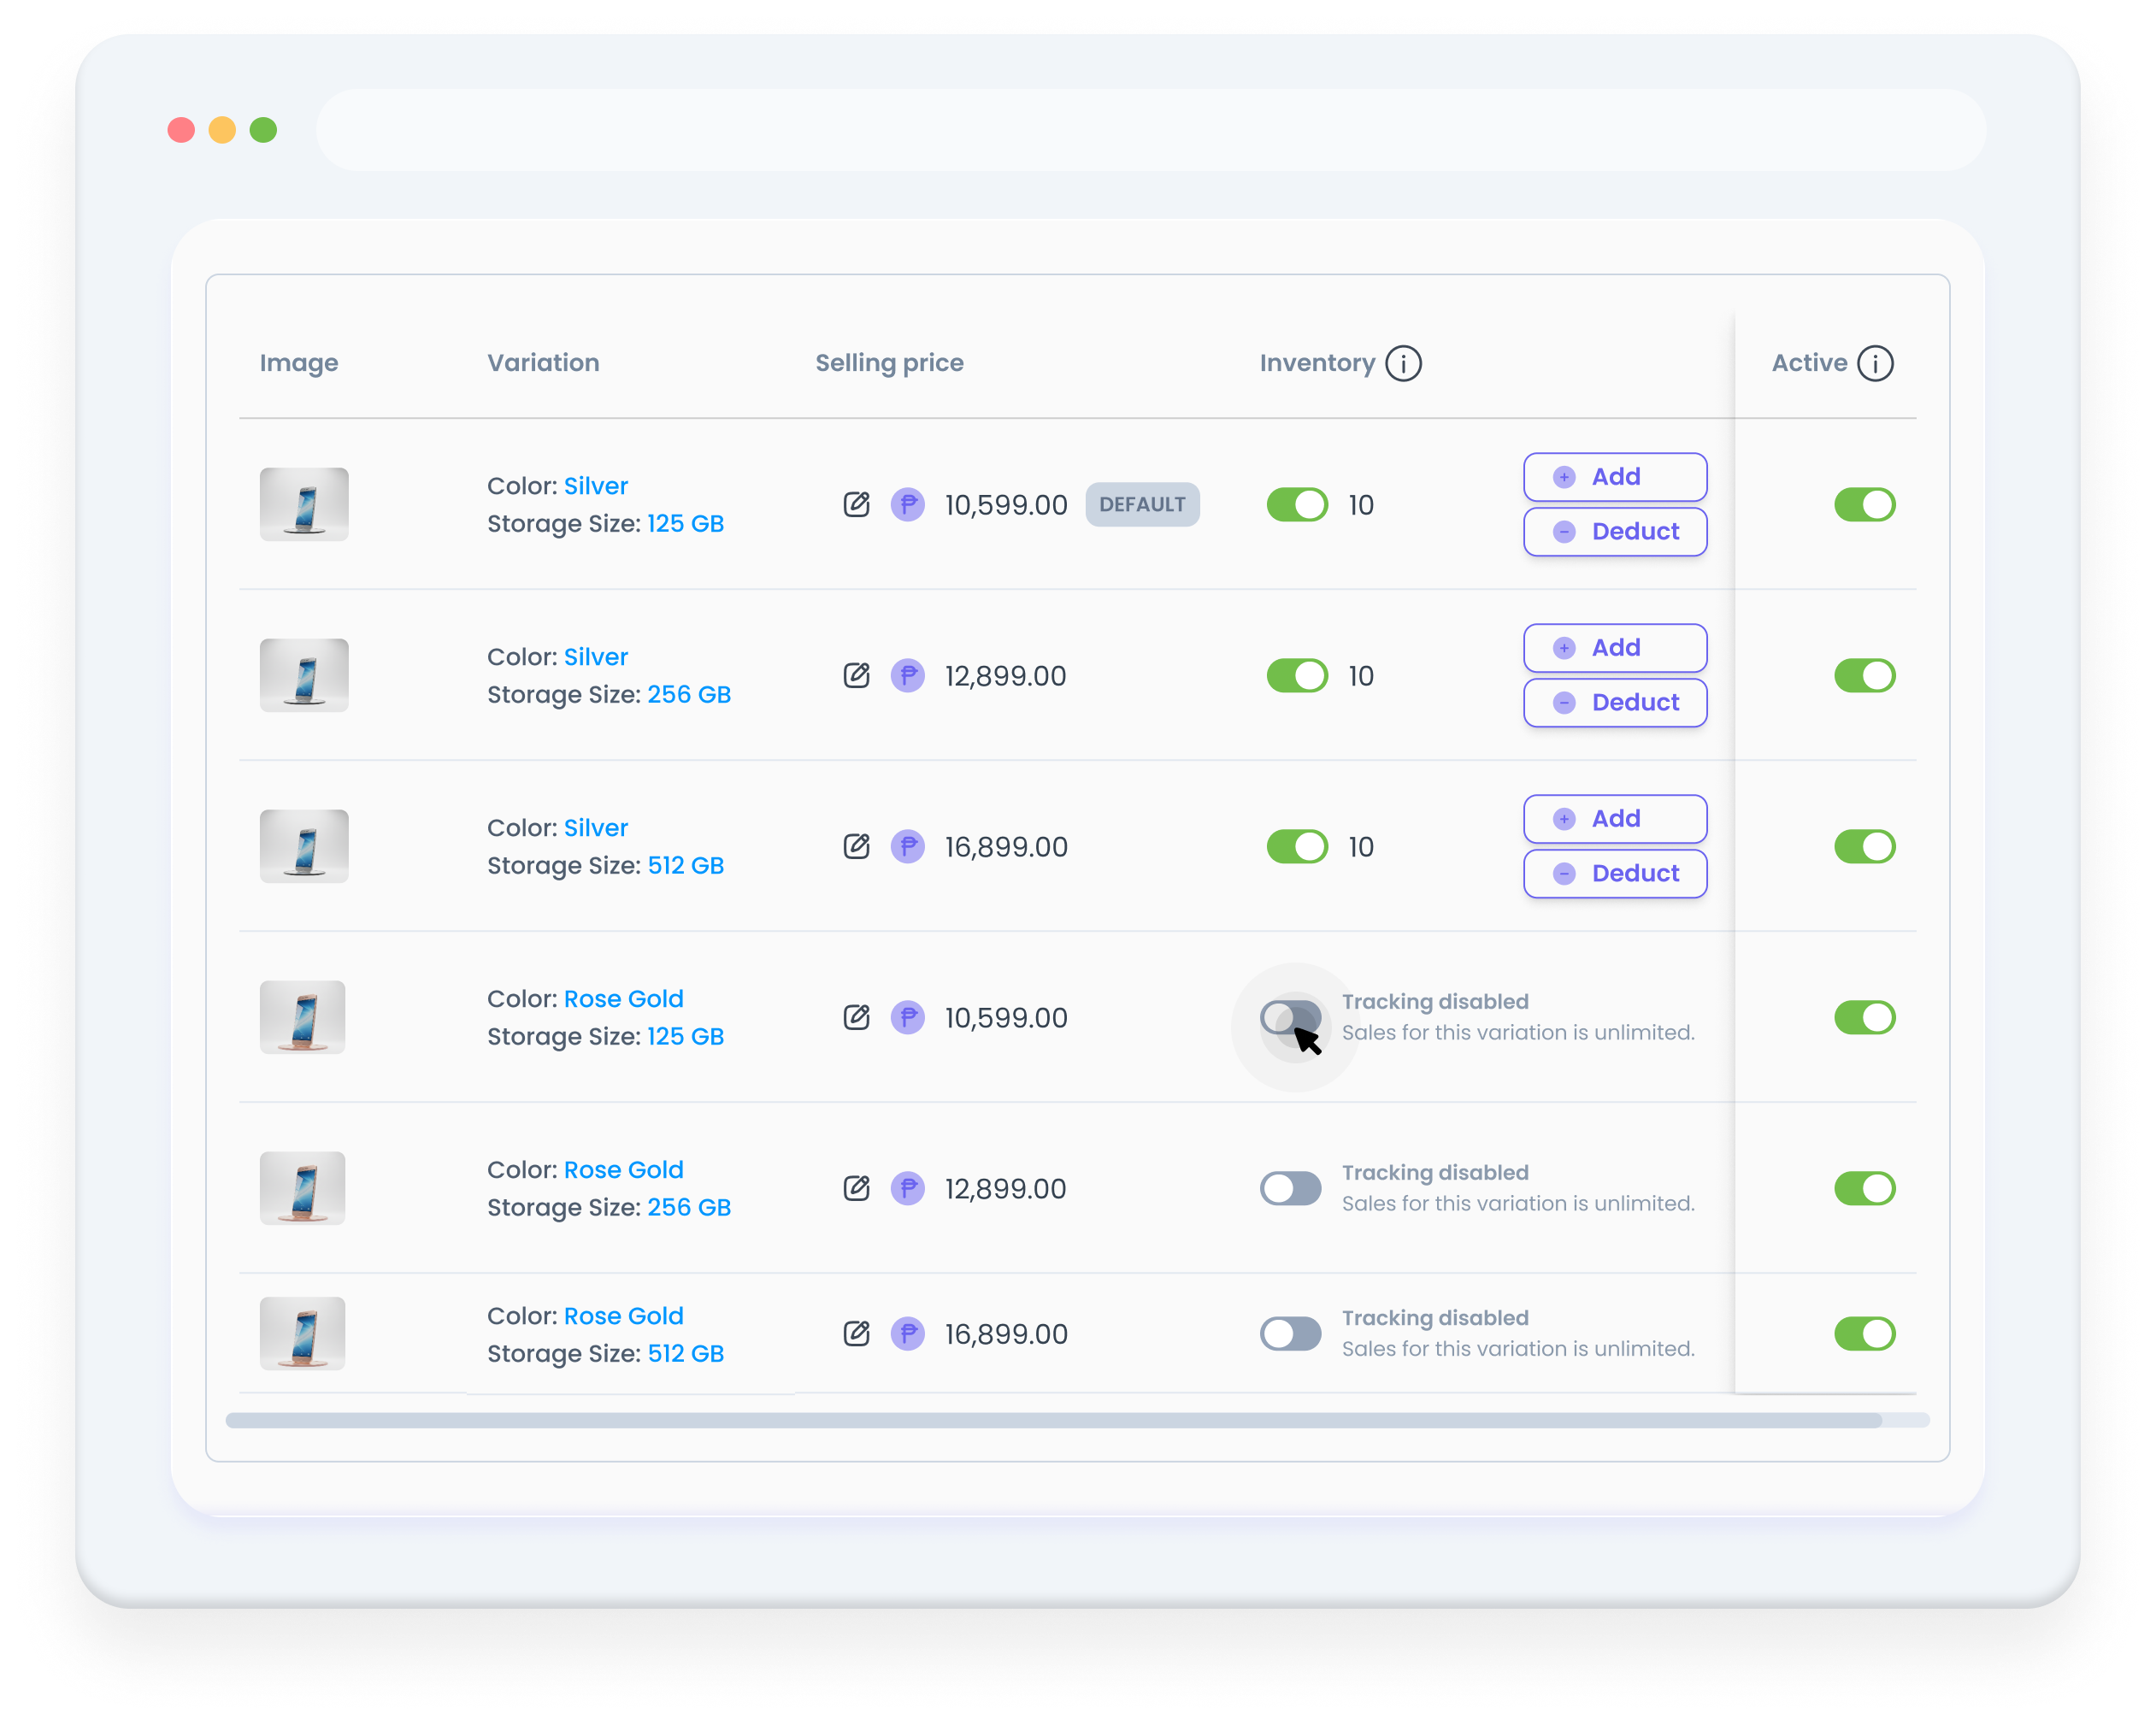Click the browser address bar
Screen dimensions: 2156x1725
tap(1150, 130)
